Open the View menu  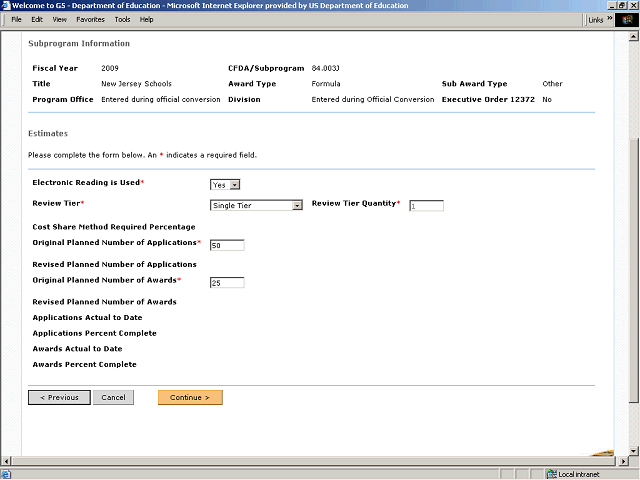point(60,20)
